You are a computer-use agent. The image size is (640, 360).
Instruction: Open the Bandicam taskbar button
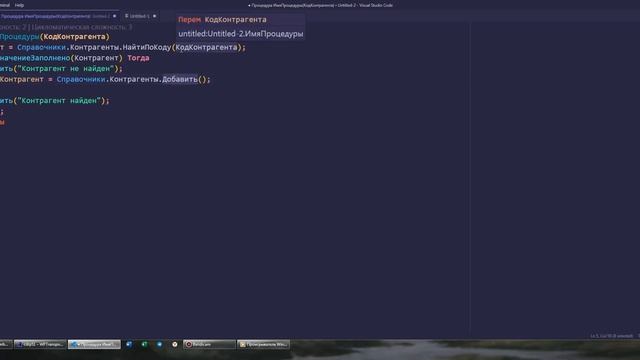209,344
